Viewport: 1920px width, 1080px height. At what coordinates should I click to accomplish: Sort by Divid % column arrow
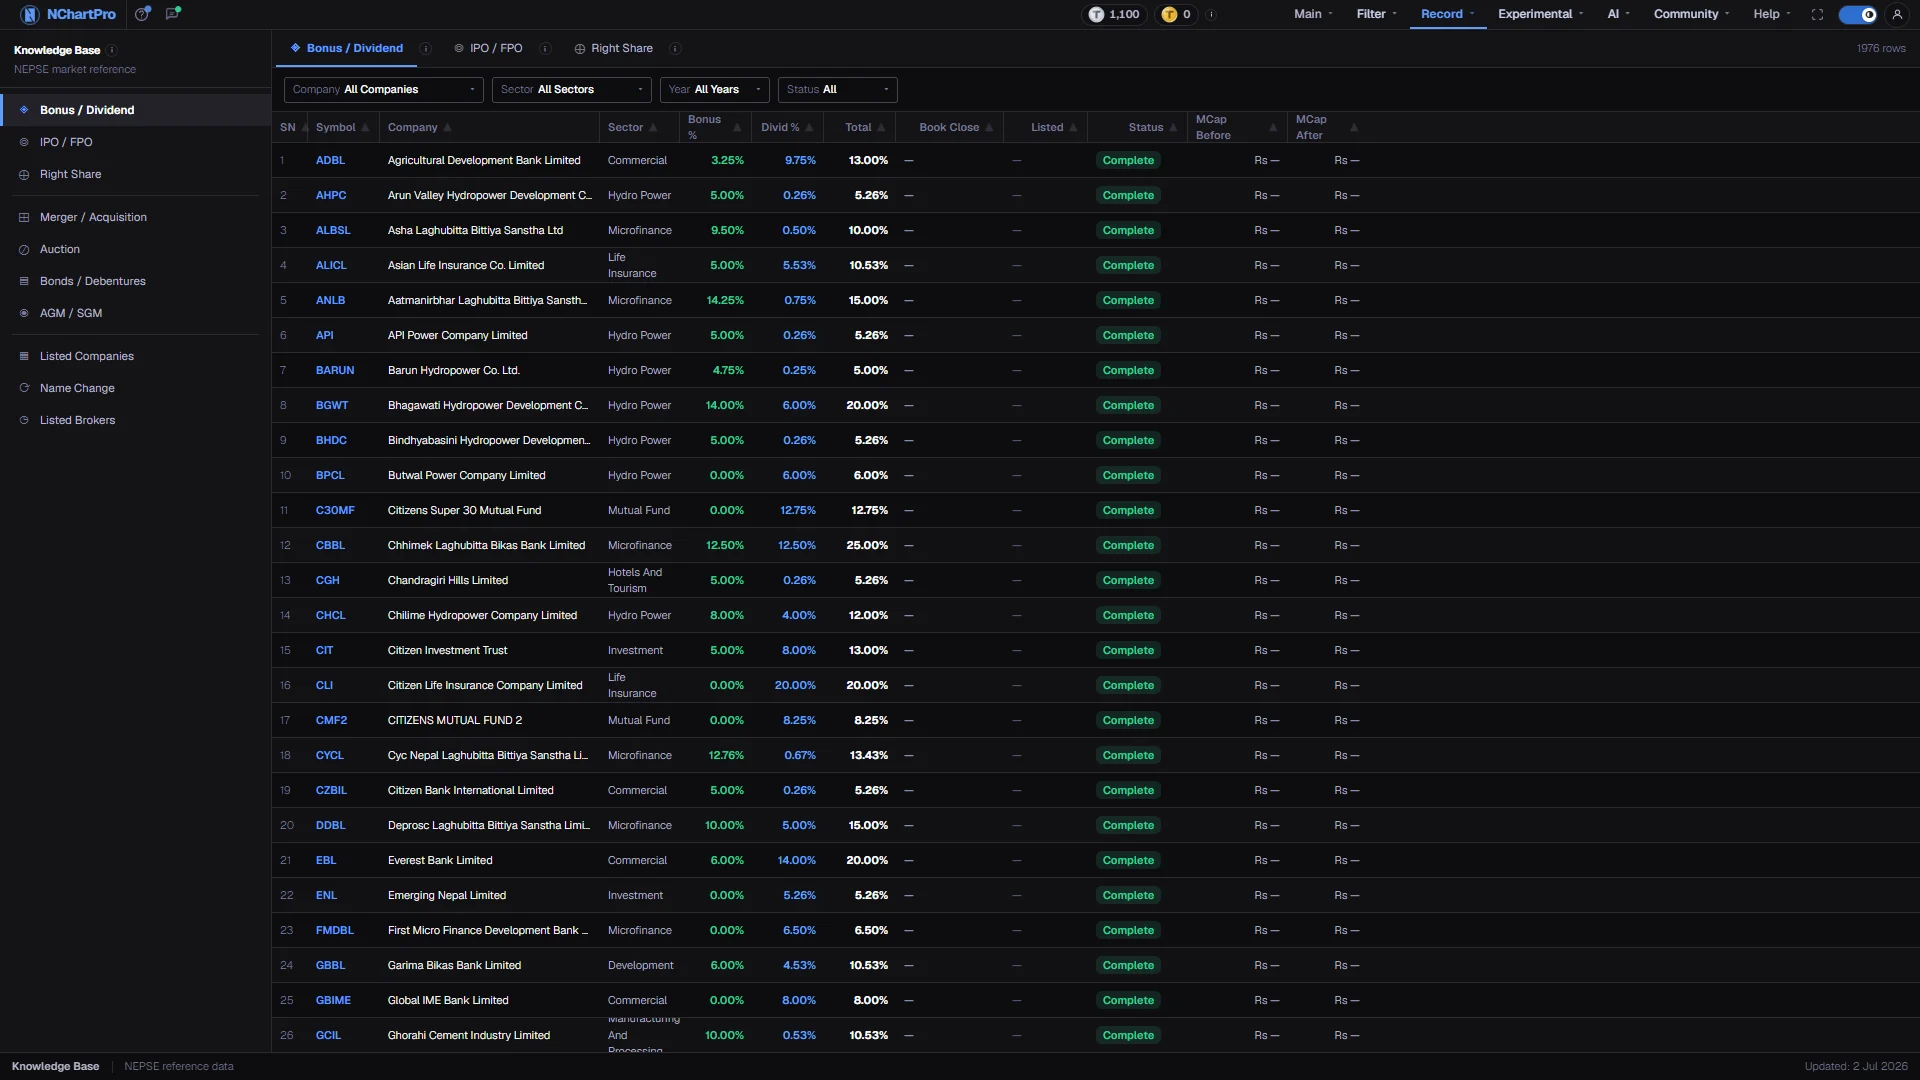[x=809, y=128]
